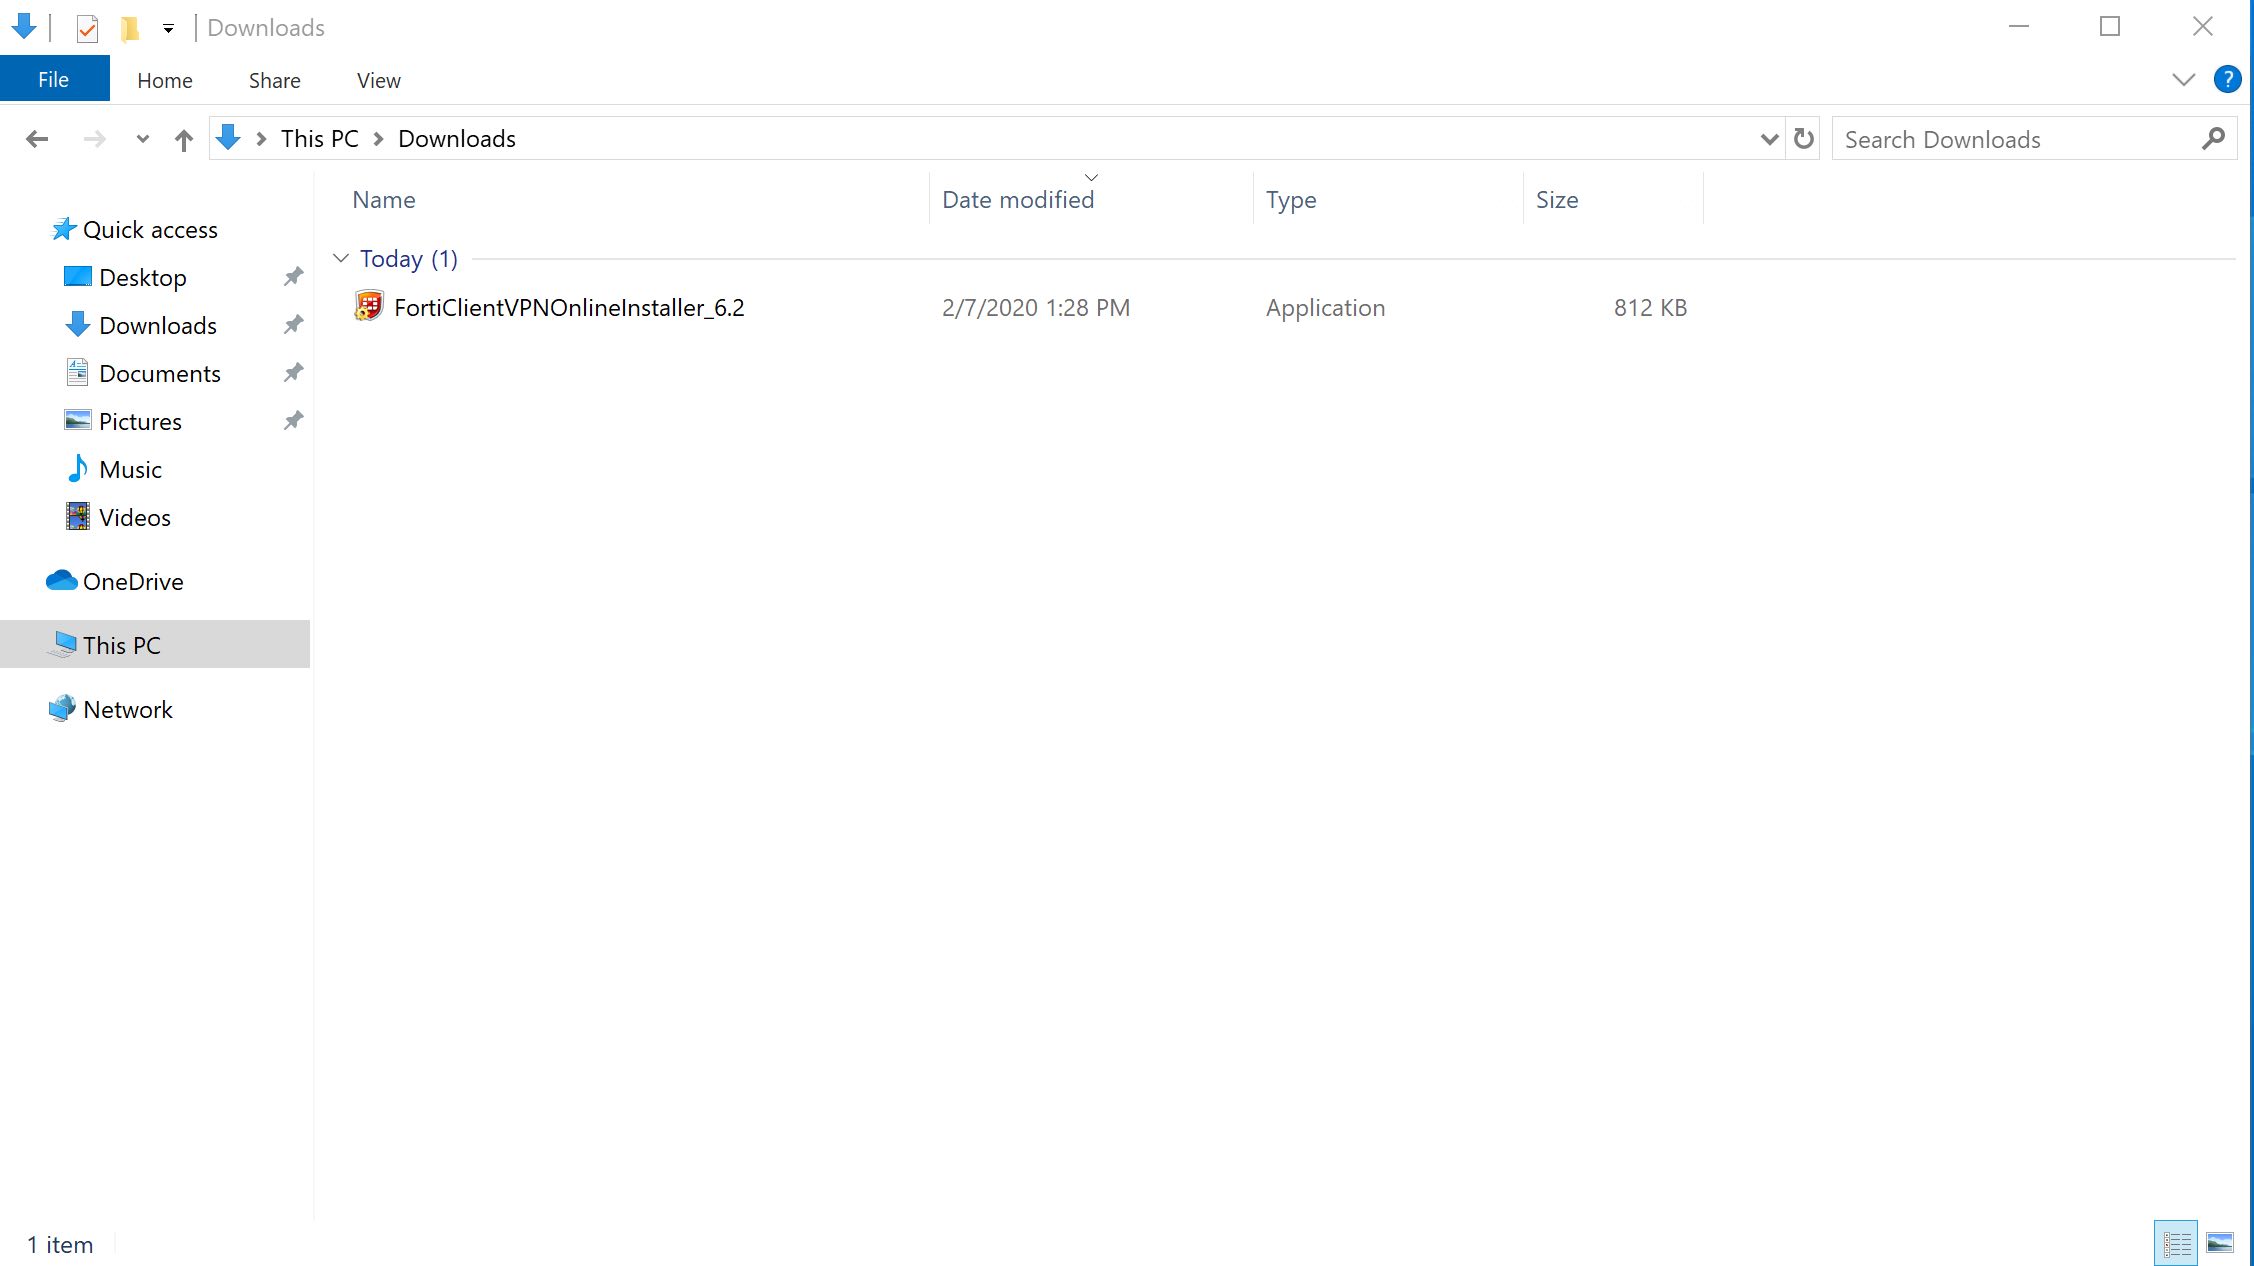
Task: Click the Application type cell
Action: click(x=1325, y=307)
